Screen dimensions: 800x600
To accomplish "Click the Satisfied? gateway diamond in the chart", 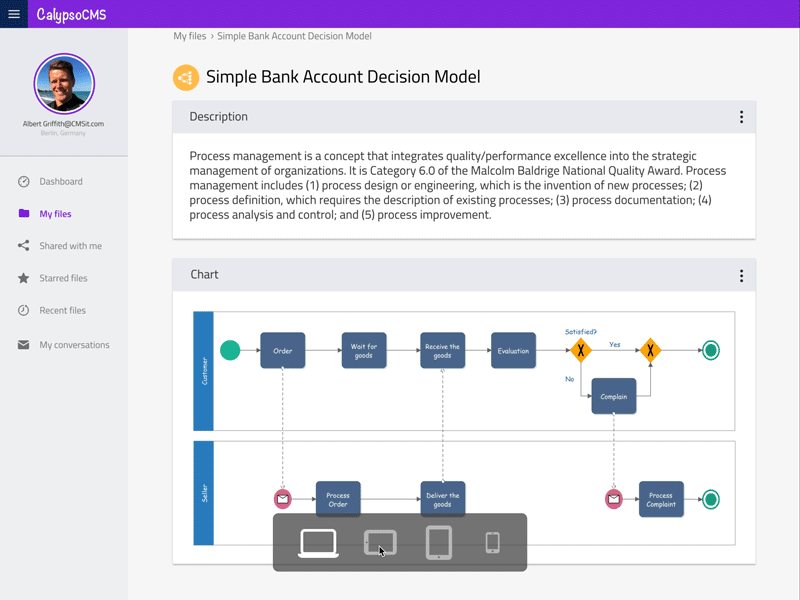I will 581,350.
